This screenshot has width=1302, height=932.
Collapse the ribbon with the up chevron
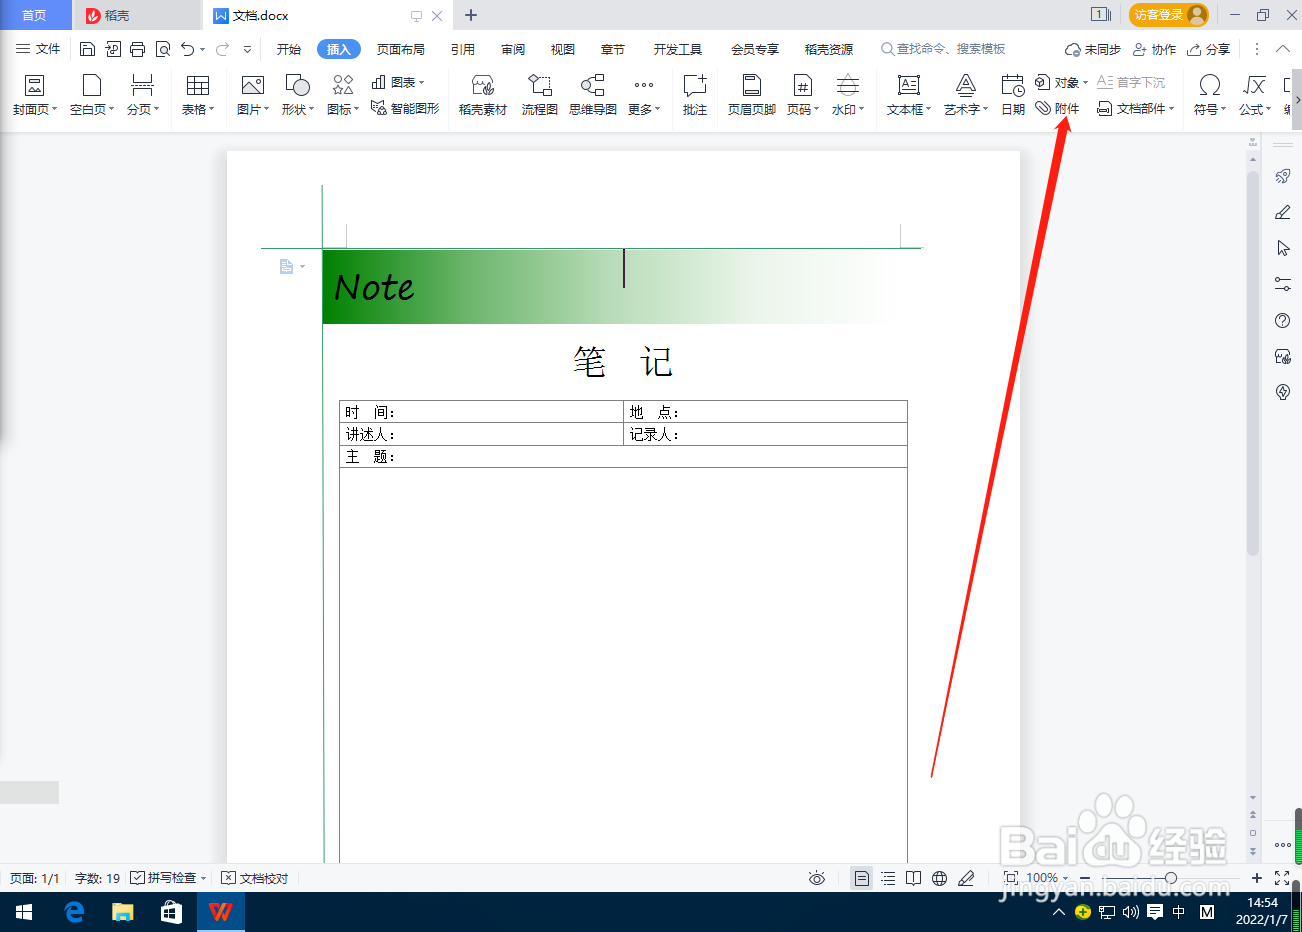(1283, 49)
